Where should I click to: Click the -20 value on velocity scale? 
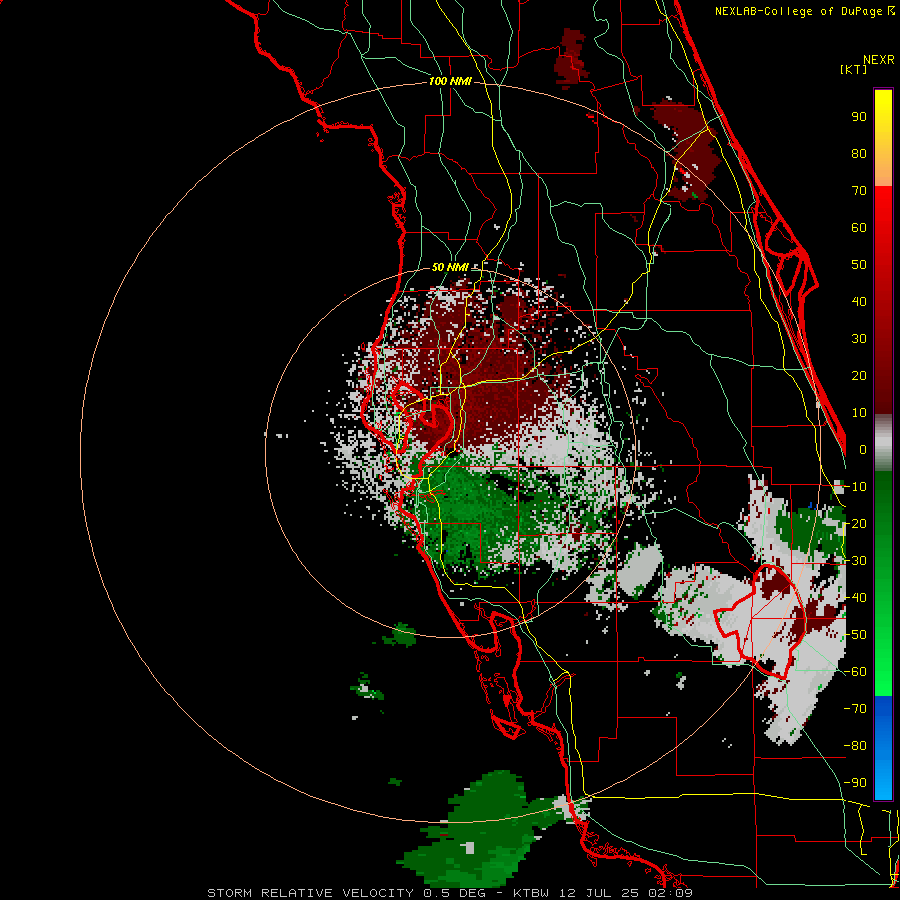point(855,524)
